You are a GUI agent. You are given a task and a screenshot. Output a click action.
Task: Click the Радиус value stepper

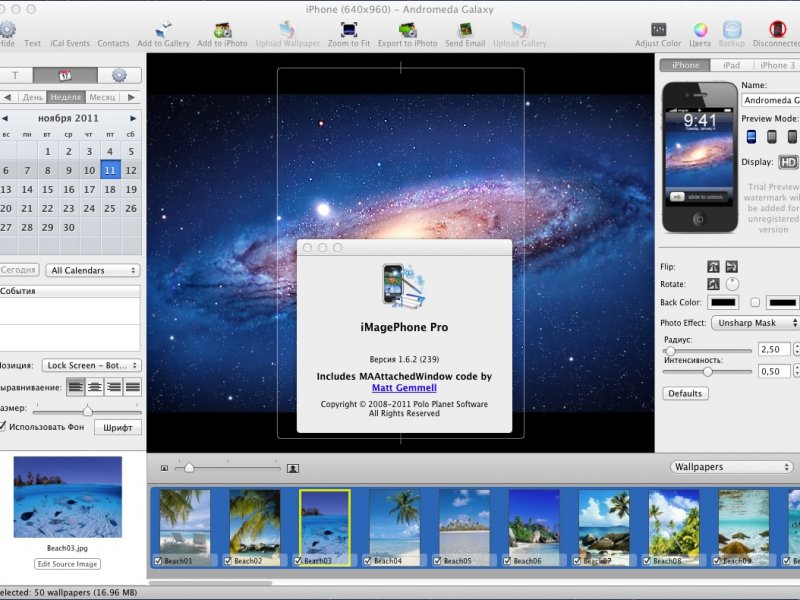(796, 349)
